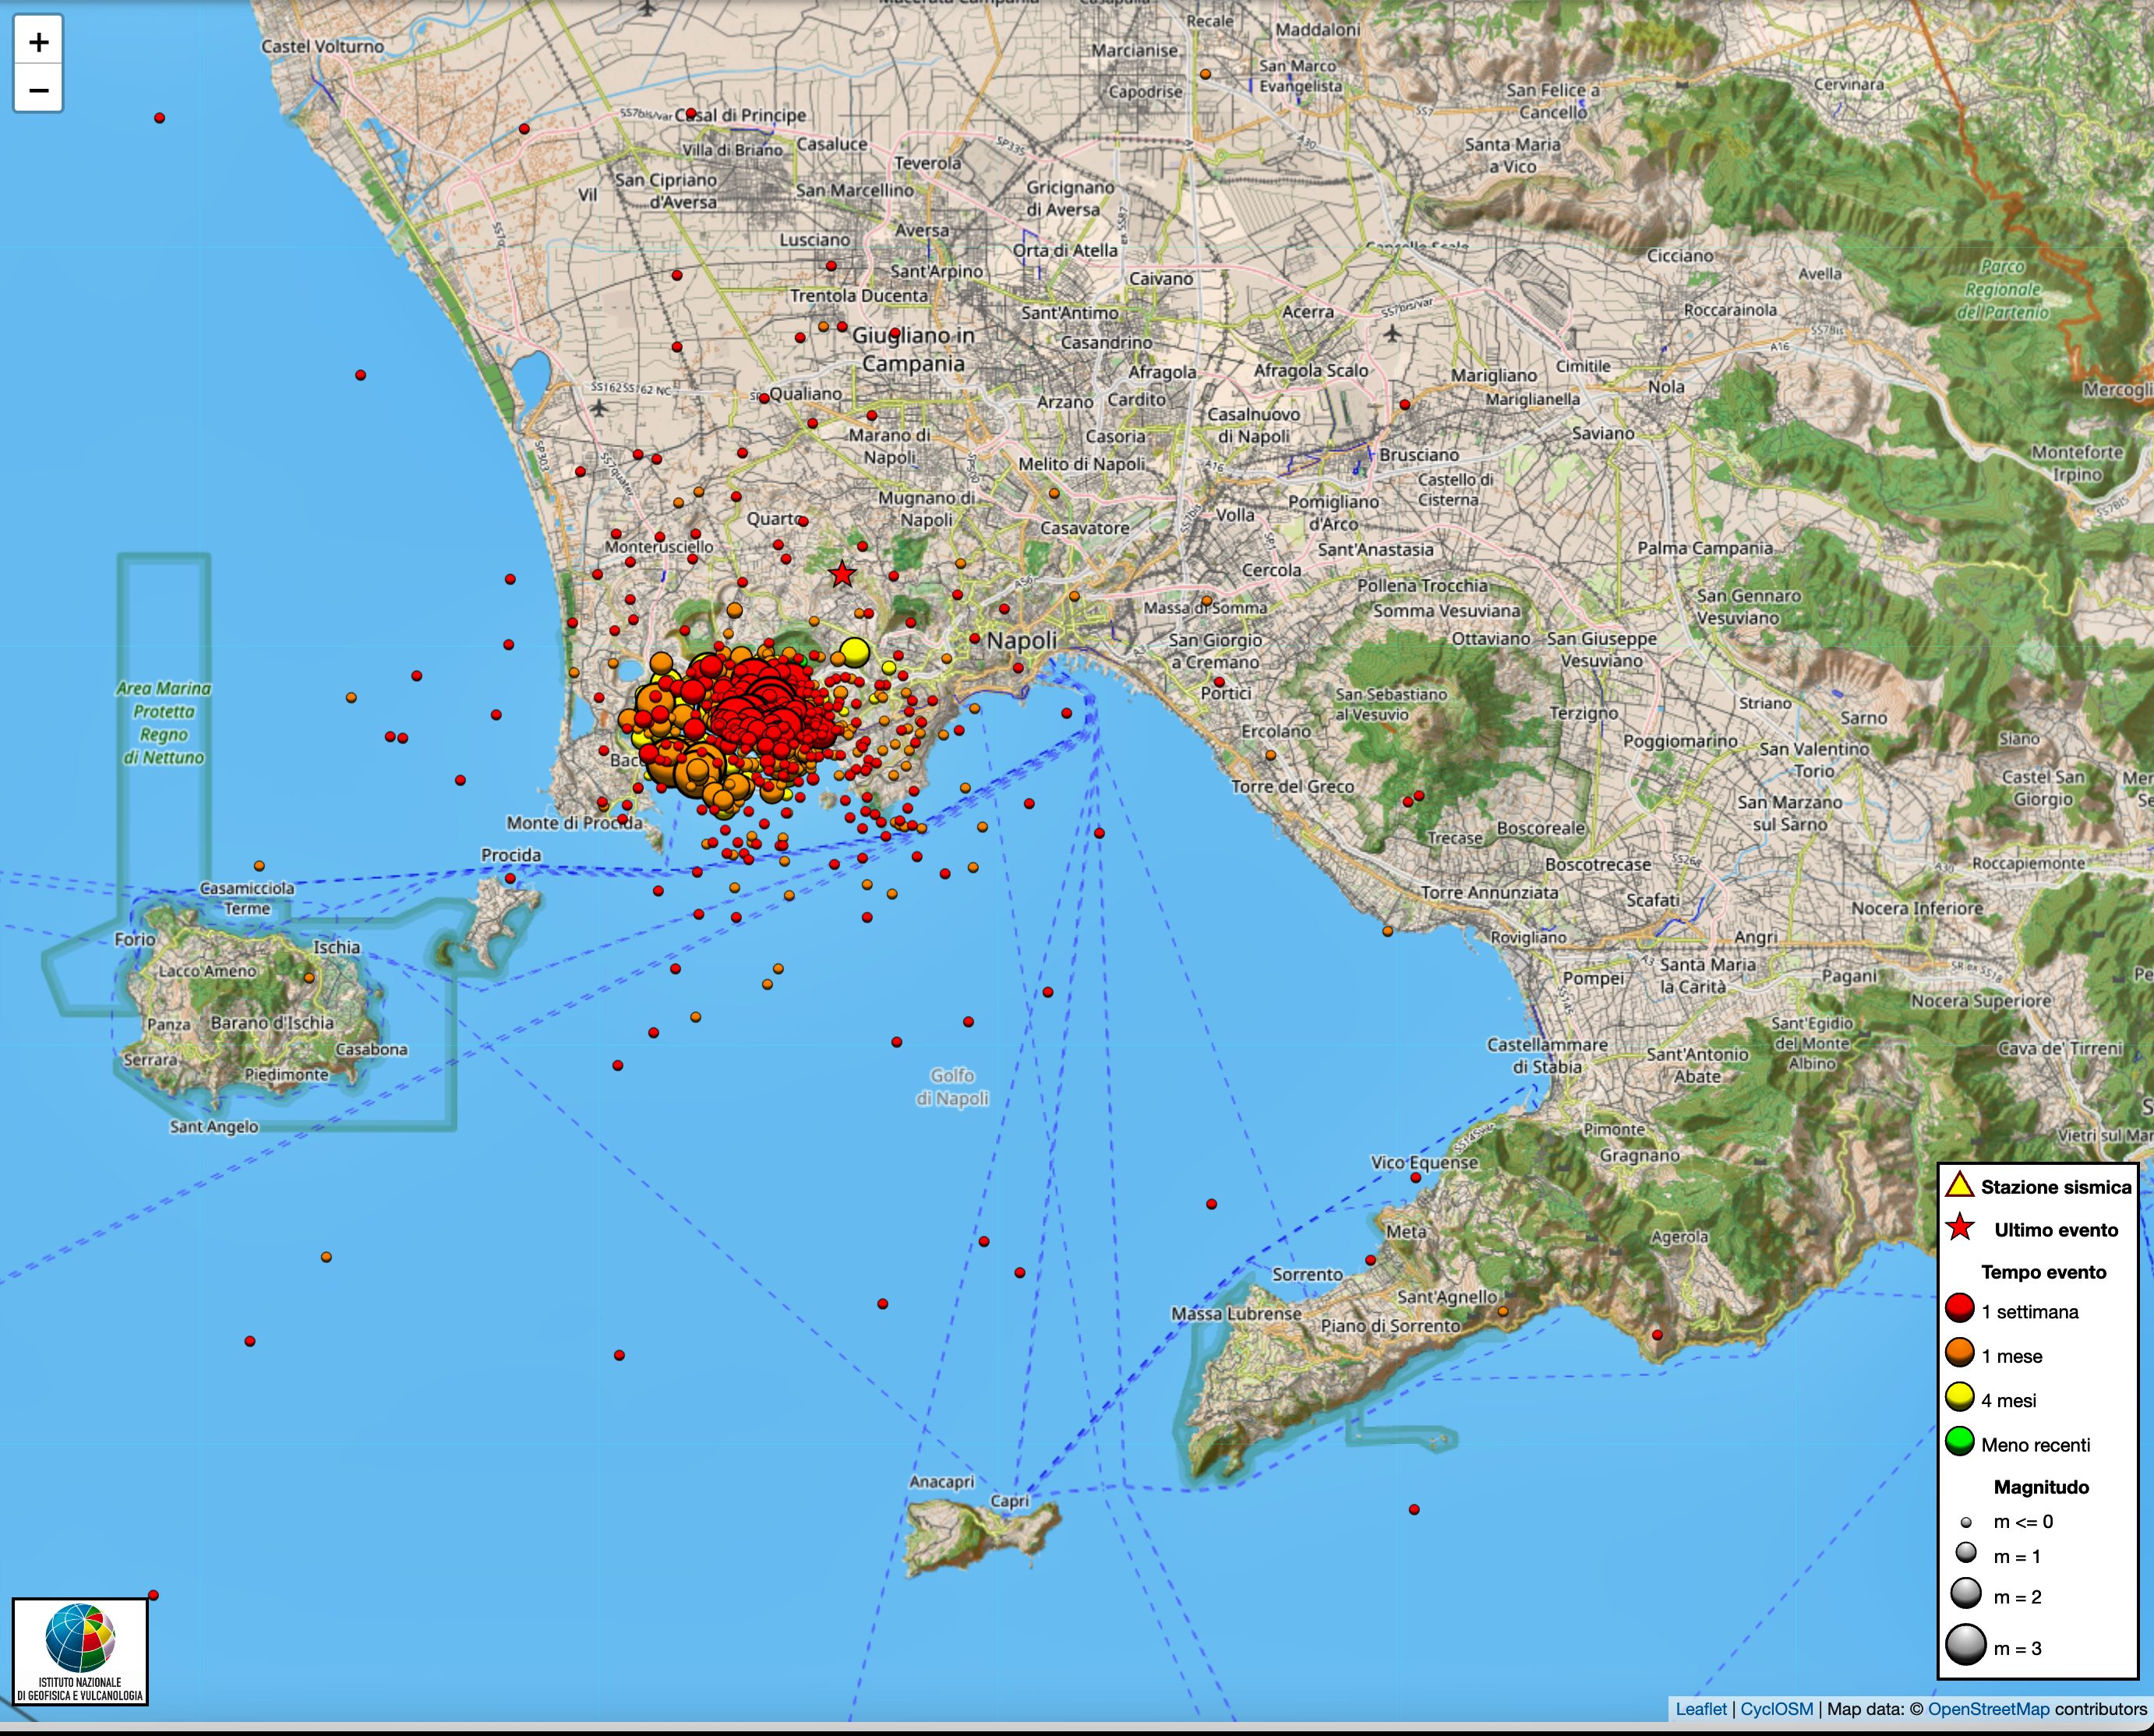
Task: Click the m = 3 magnitude legend circle
Action: point(1965,1646)
